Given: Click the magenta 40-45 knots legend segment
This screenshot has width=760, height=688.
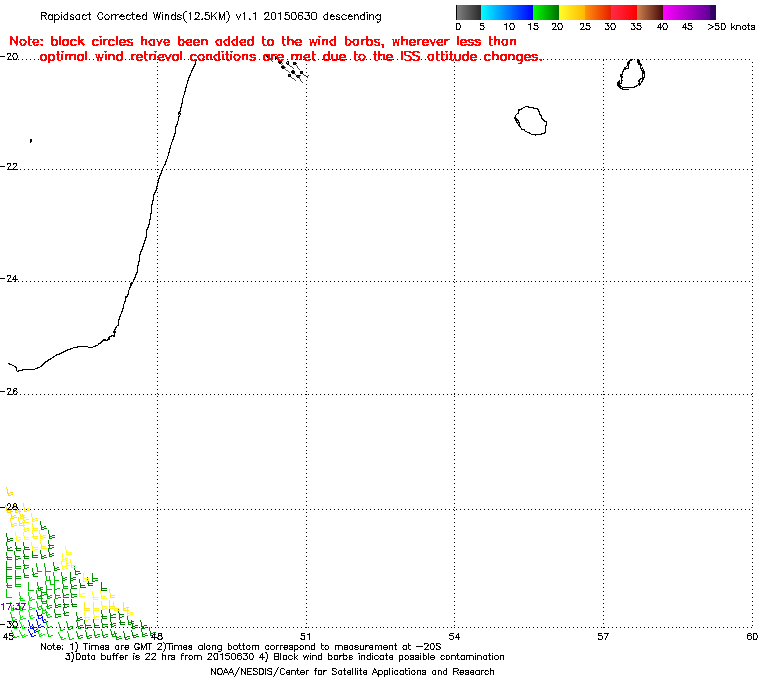Looking at the screenshot, I should coord(676,12).
